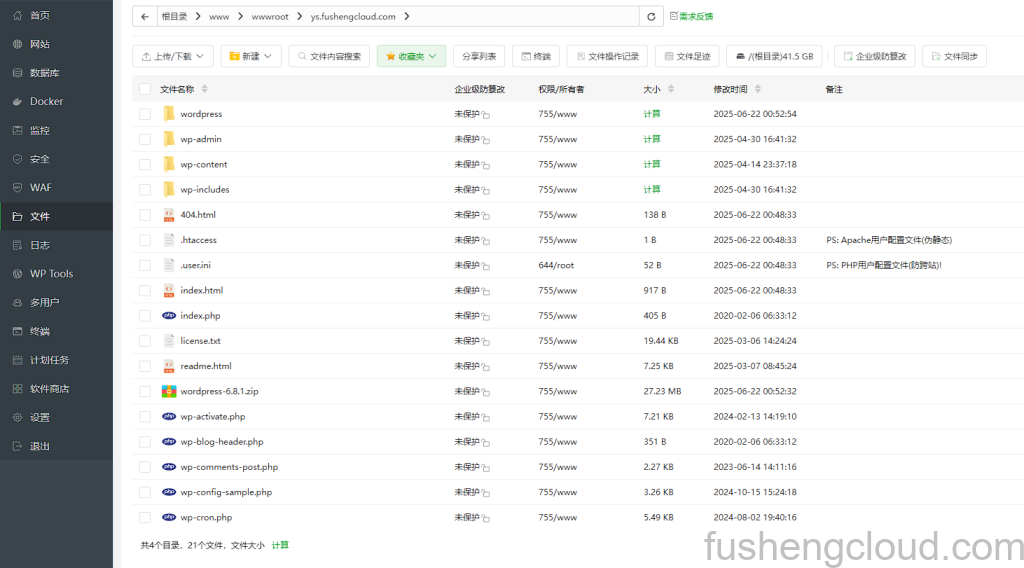This screenshot has width=1024, height=568.
Task: Click 644/root permission of .user.ini
Action: click(x=556, y=265)
